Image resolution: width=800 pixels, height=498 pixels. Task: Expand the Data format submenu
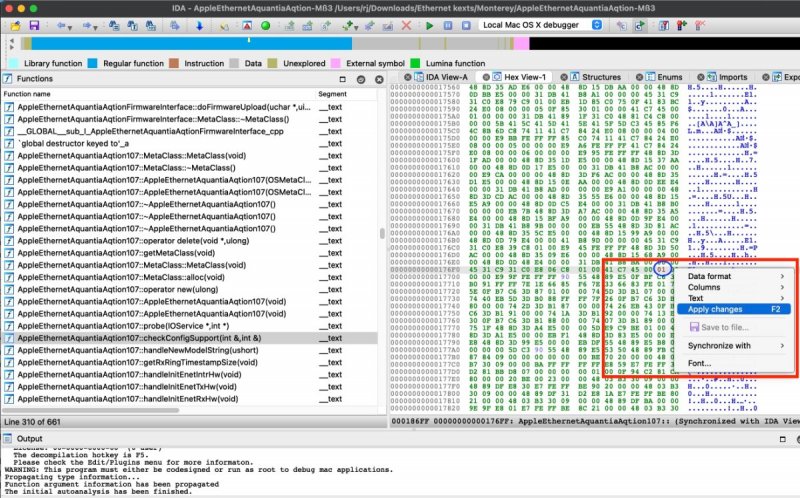pos(736,276)
